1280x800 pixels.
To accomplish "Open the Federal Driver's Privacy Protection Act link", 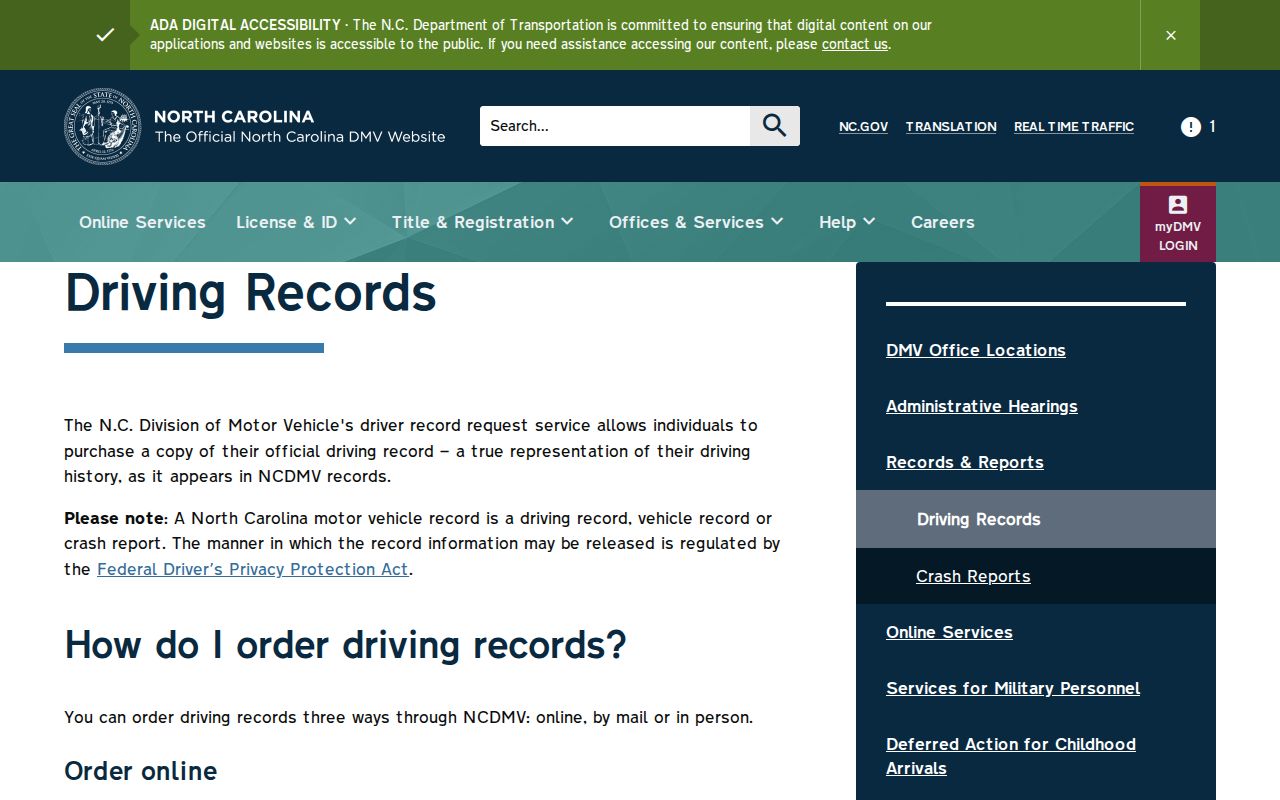I will [x=253, y=569].
